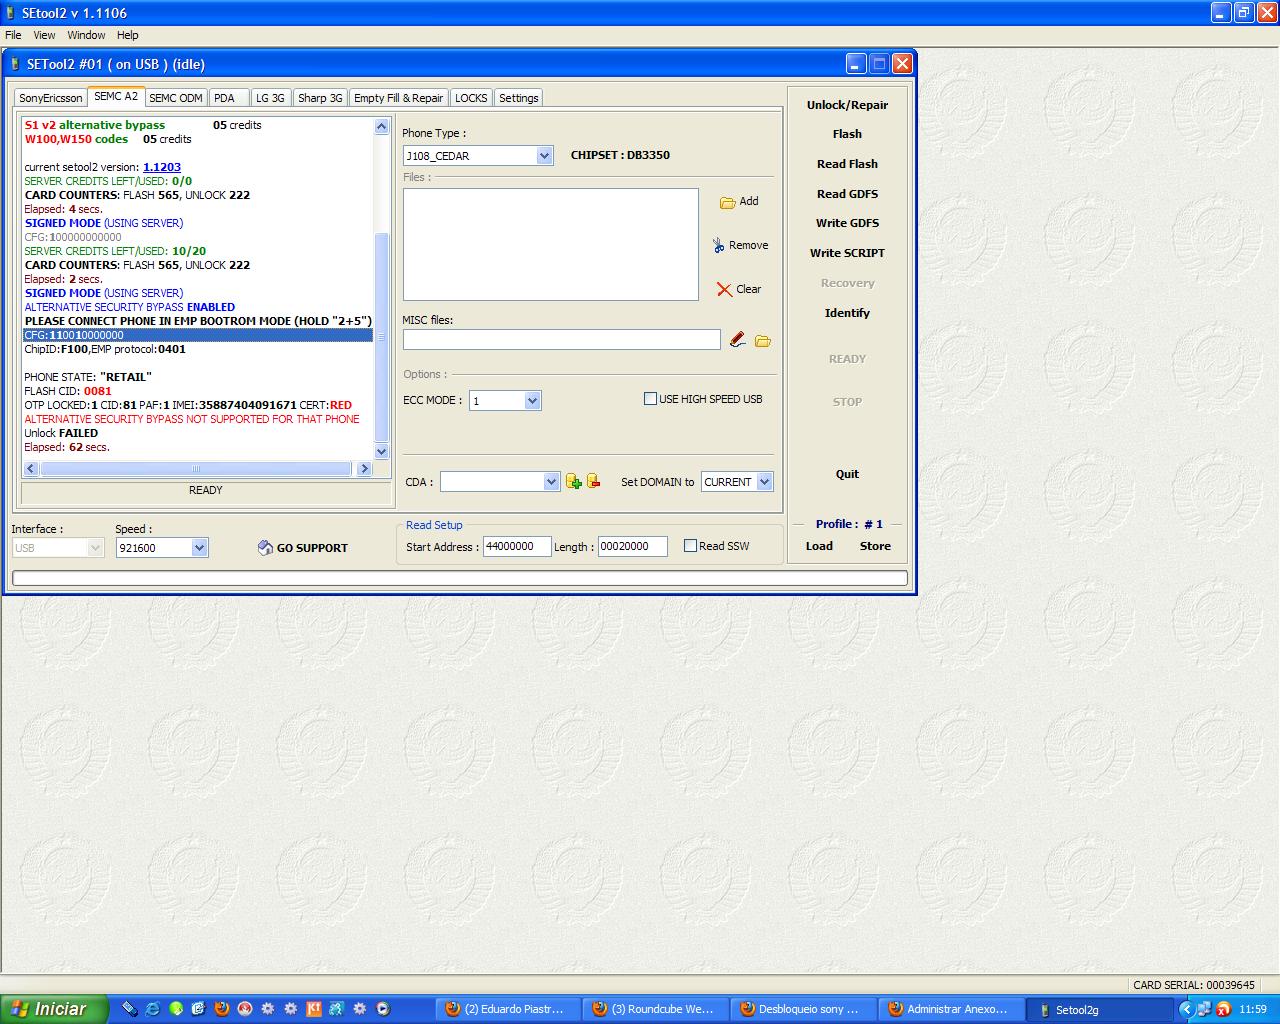Click the Flash button
The image size is (1280, 1024).
[x=847, y=134]
